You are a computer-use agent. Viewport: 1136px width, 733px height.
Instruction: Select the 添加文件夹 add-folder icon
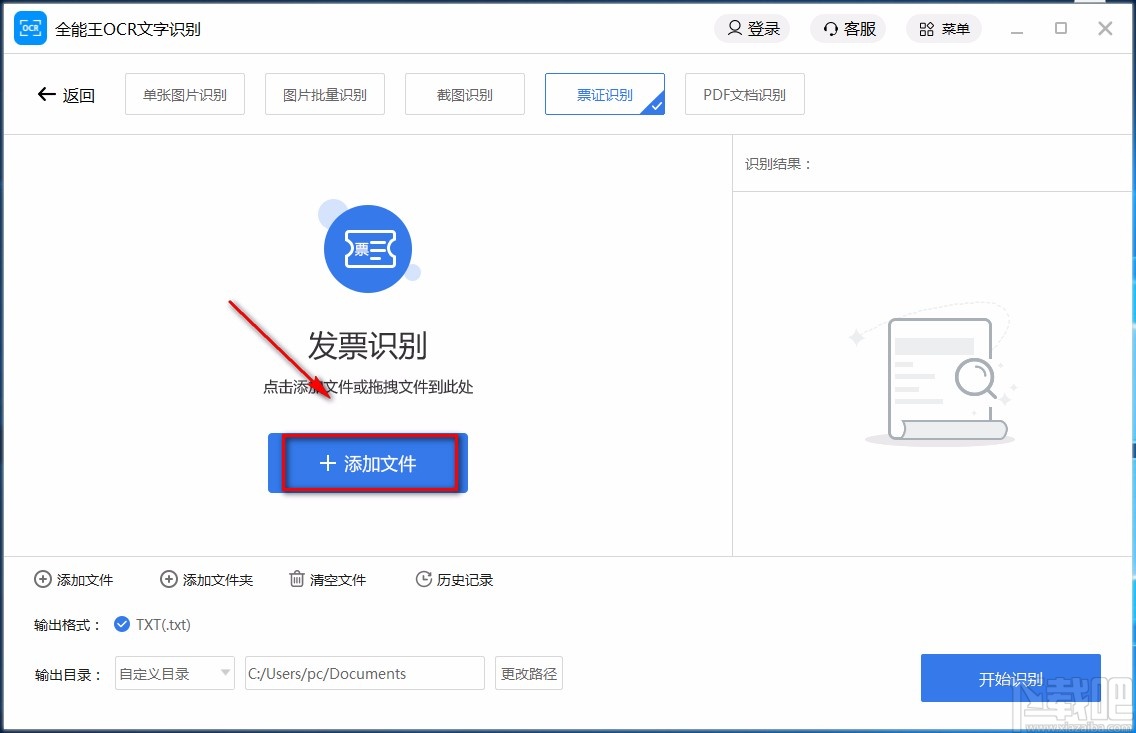coord(169,579)
